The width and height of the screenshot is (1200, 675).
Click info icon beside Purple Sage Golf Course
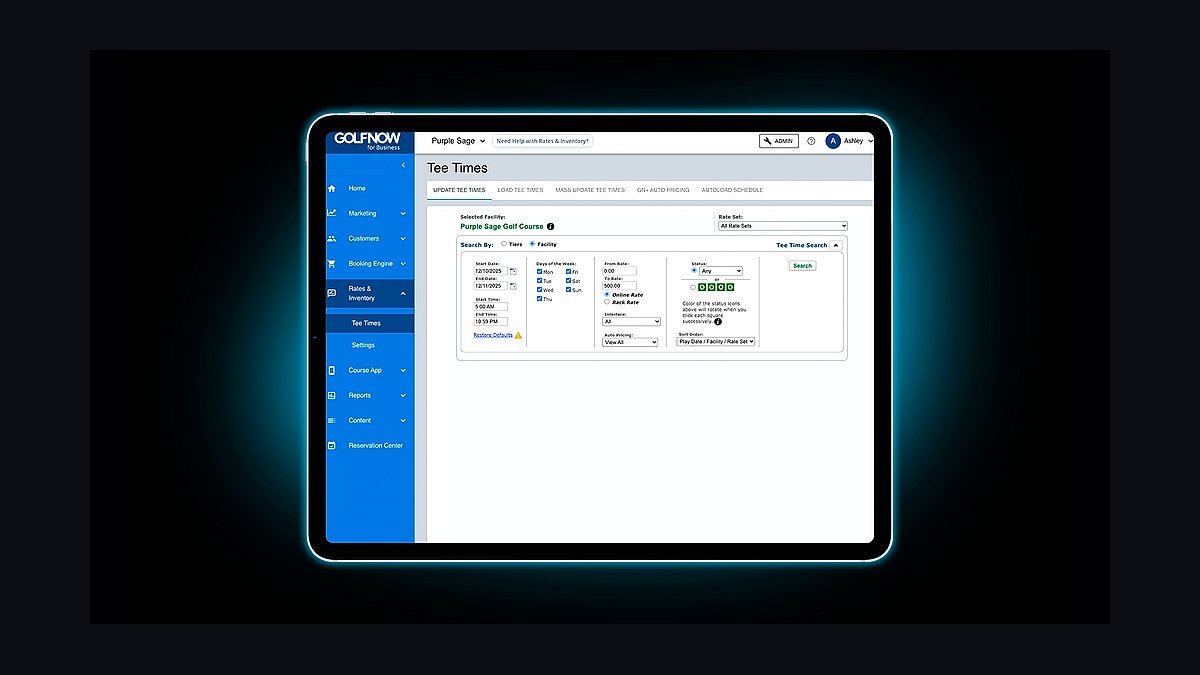pyautogui.click(x=550, y=227)
